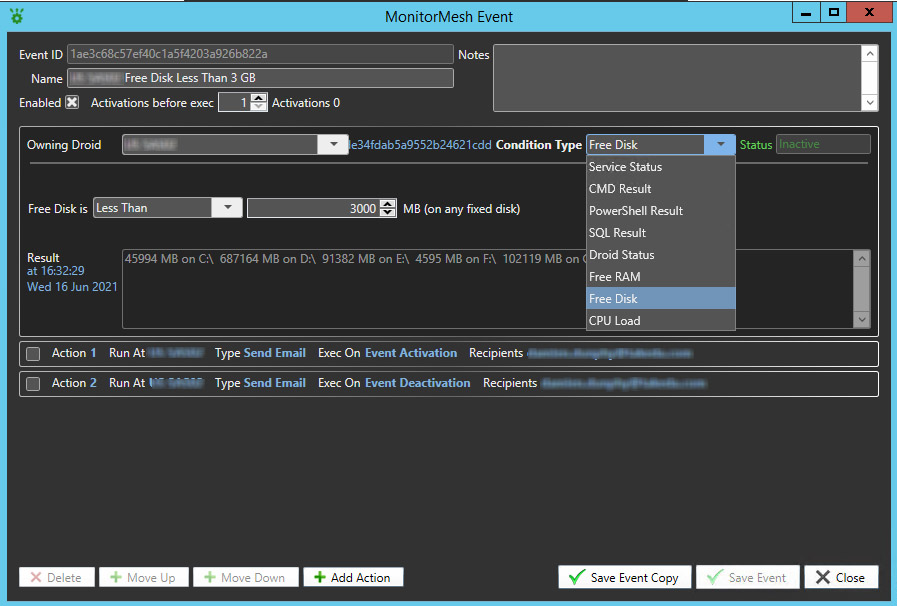Click the Save Event Copy button
This screenshot has width=897, height=606.
pos(624,577)
